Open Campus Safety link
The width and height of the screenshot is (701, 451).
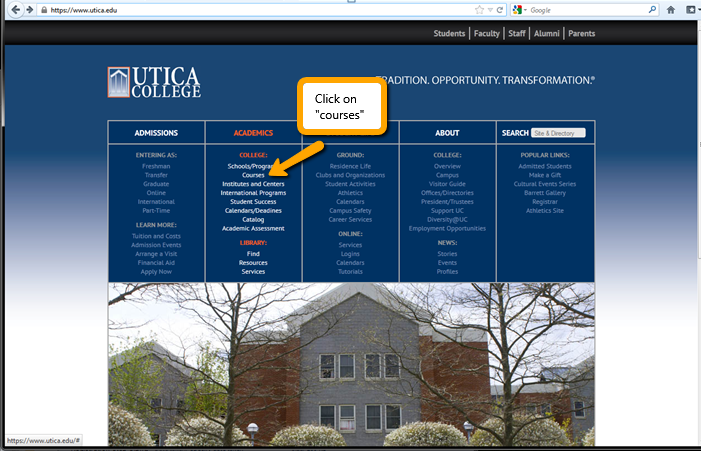350,211
